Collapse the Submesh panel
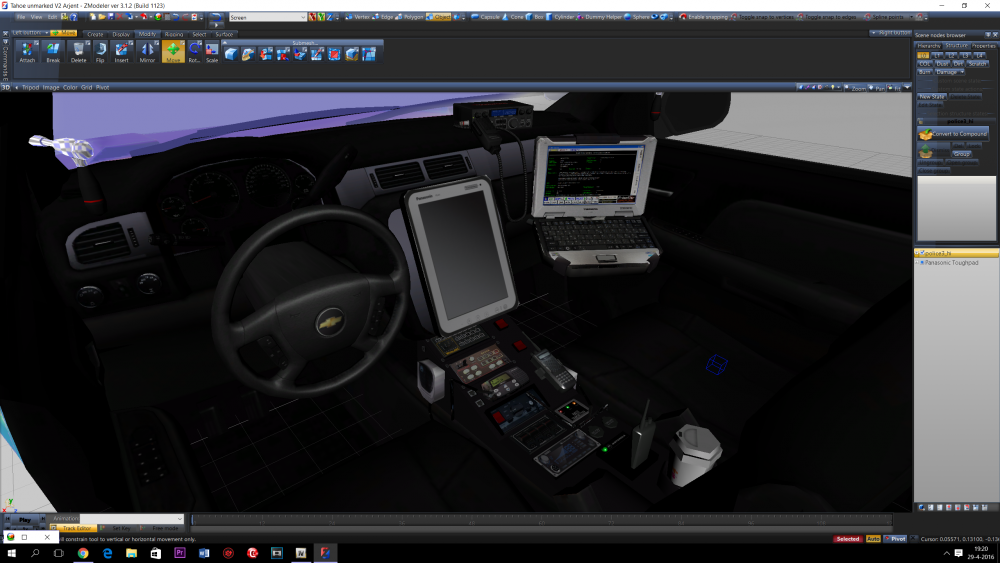1000x563 pixels. [224, 43]
